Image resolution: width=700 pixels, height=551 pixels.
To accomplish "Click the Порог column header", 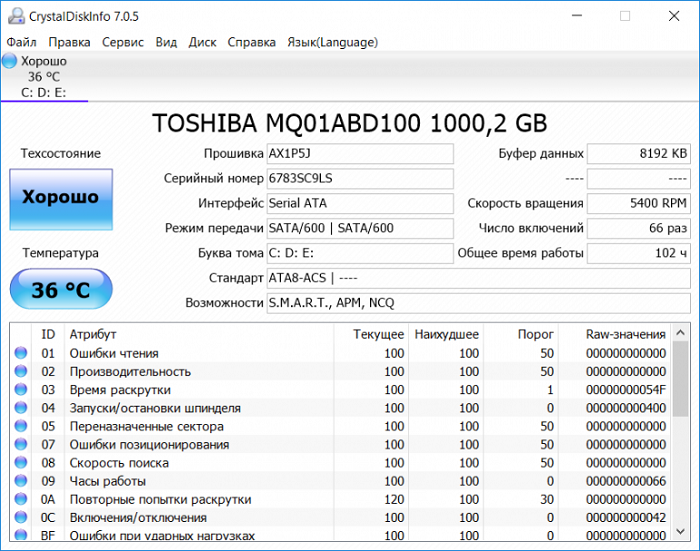I will pos(521,334).
